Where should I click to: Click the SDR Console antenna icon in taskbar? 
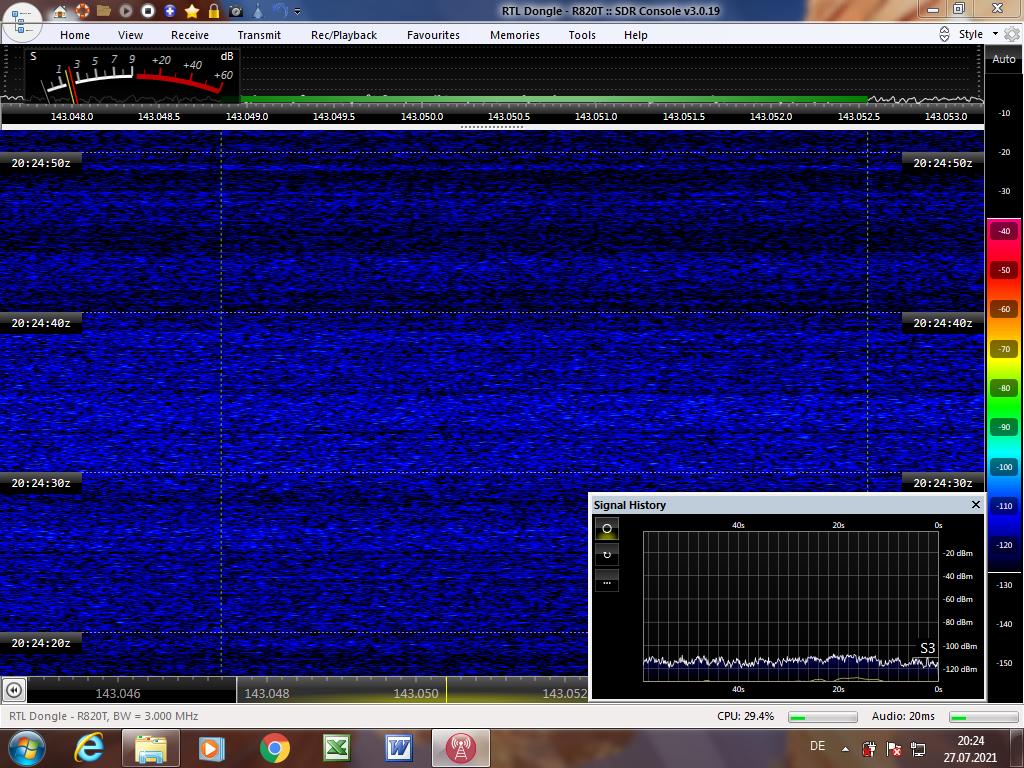460,748
